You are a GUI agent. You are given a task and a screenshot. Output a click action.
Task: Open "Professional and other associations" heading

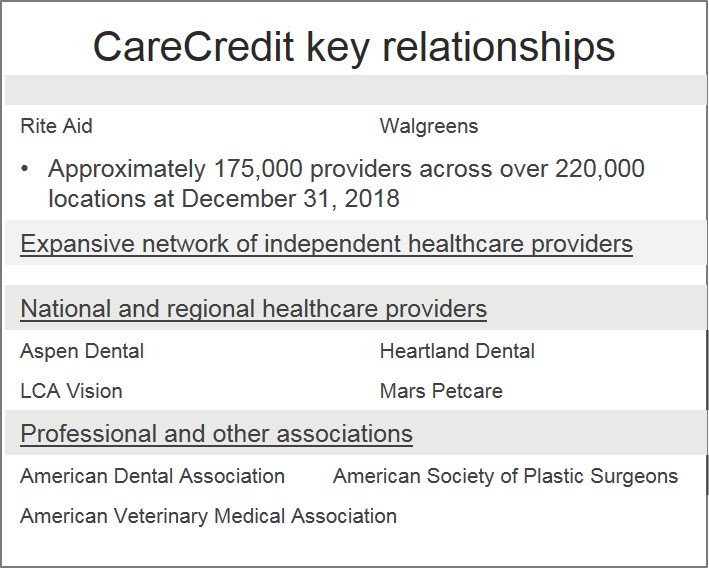[x=216, y=434]
